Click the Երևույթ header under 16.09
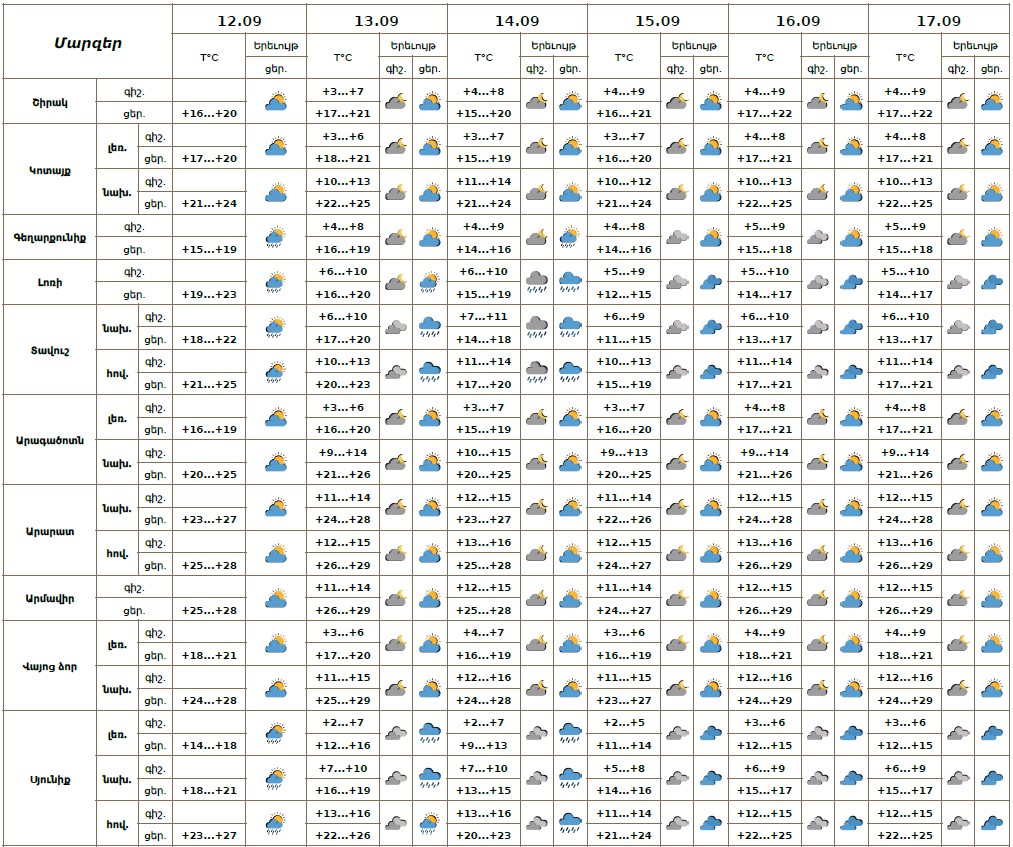 (834, 46)
